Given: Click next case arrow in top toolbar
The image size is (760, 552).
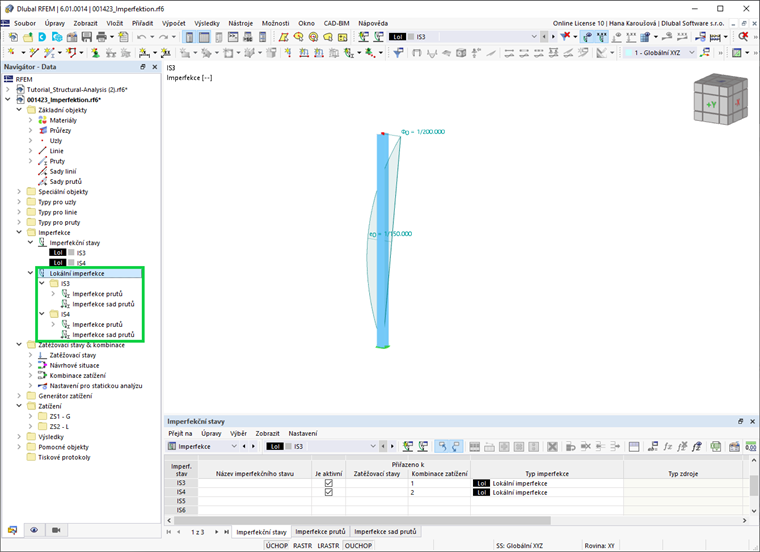Looking at the screenshot, I should tap(553, 37).
